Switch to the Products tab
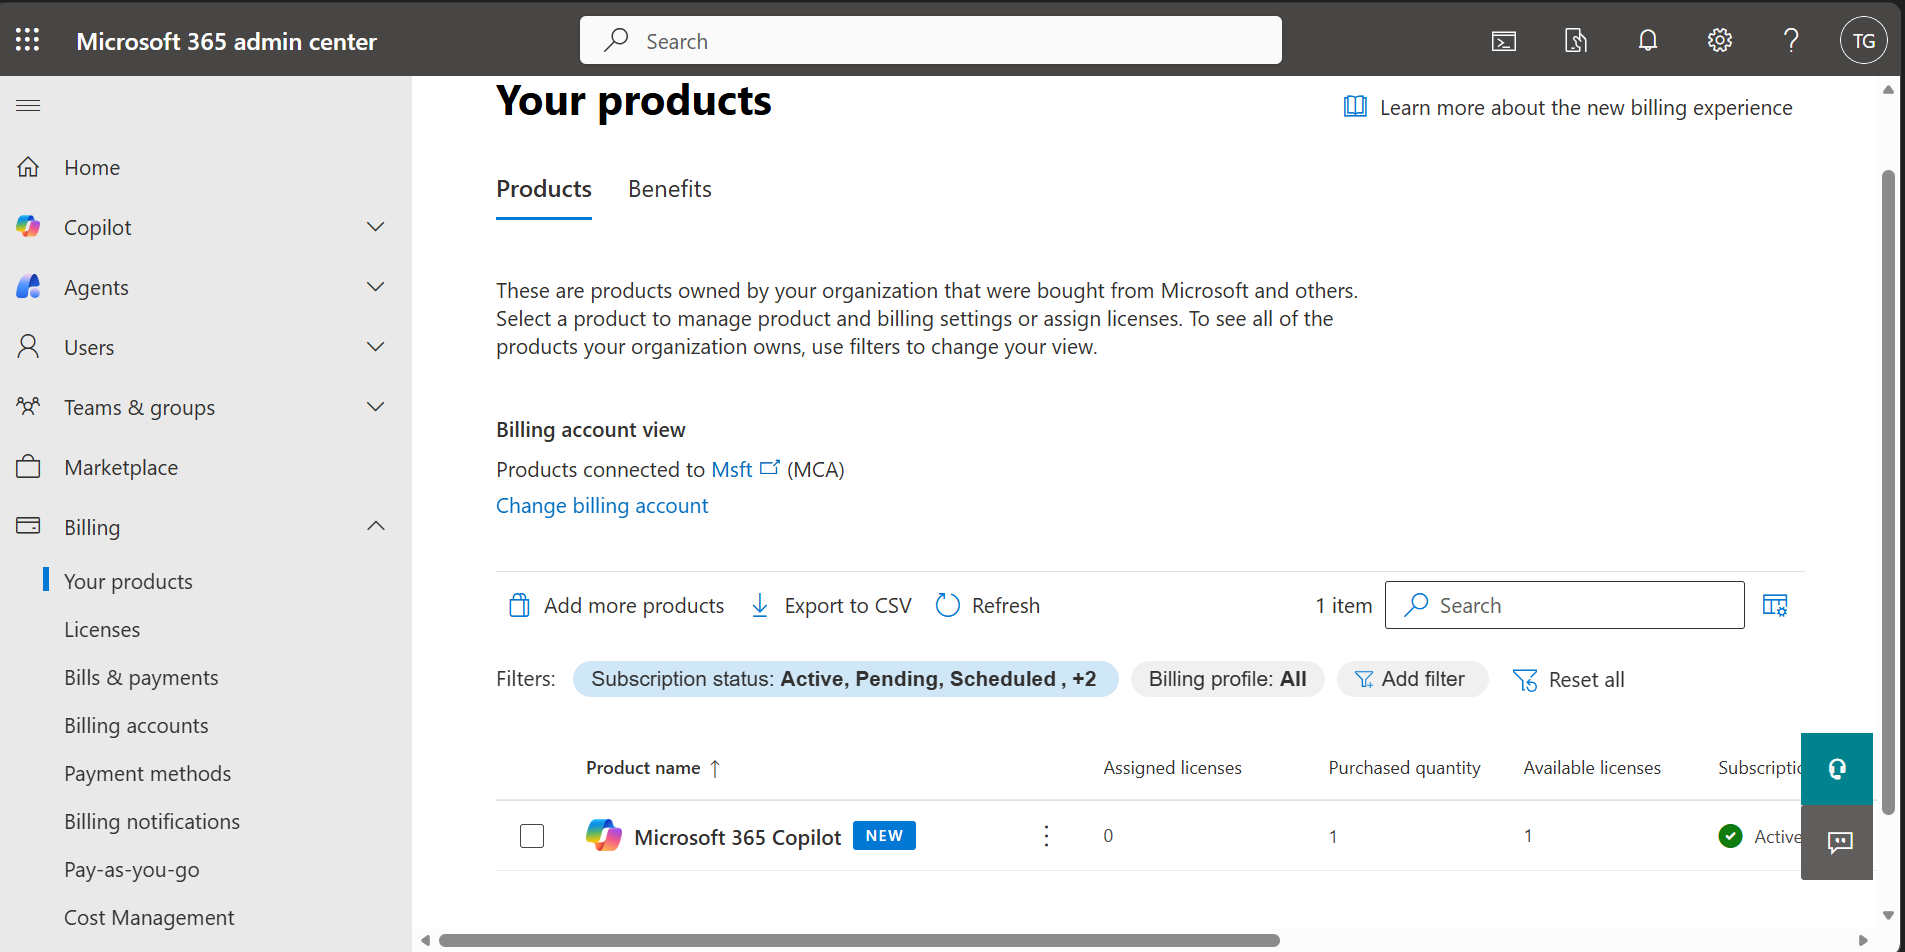Viewport: 1905px width, 952px height. click(x=544, y=189)
